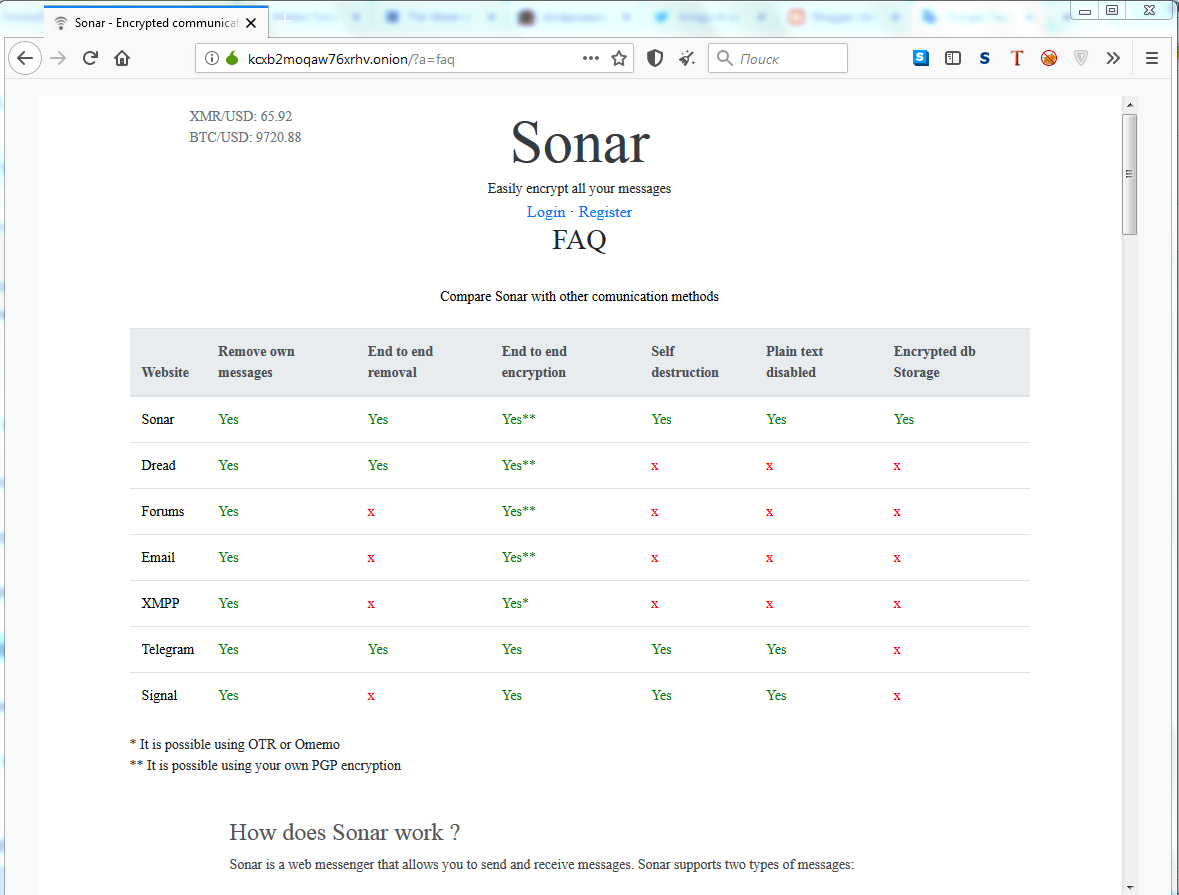1179x895 pixels.
Task: Click the XMR/USD: 65.92 rate text
Action: tap(241, 117)
